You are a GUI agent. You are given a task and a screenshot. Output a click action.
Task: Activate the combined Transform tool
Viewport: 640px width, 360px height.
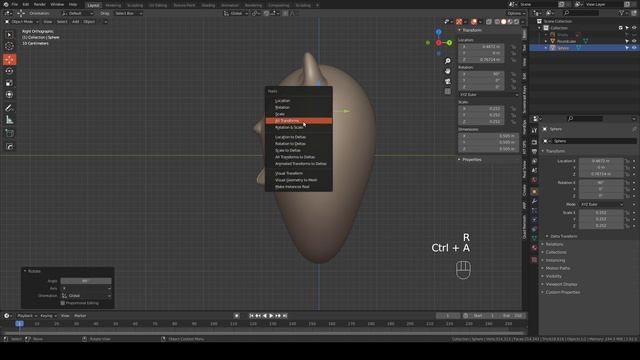tap(9, 95)
